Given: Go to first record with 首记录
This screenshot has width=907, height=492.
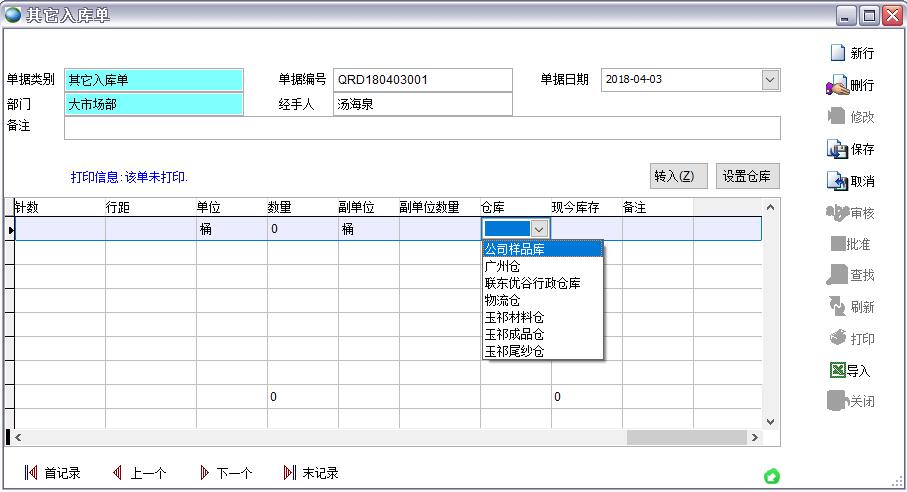Looking at the screenshot, I should pyautogui.click(x=31, y=473).
